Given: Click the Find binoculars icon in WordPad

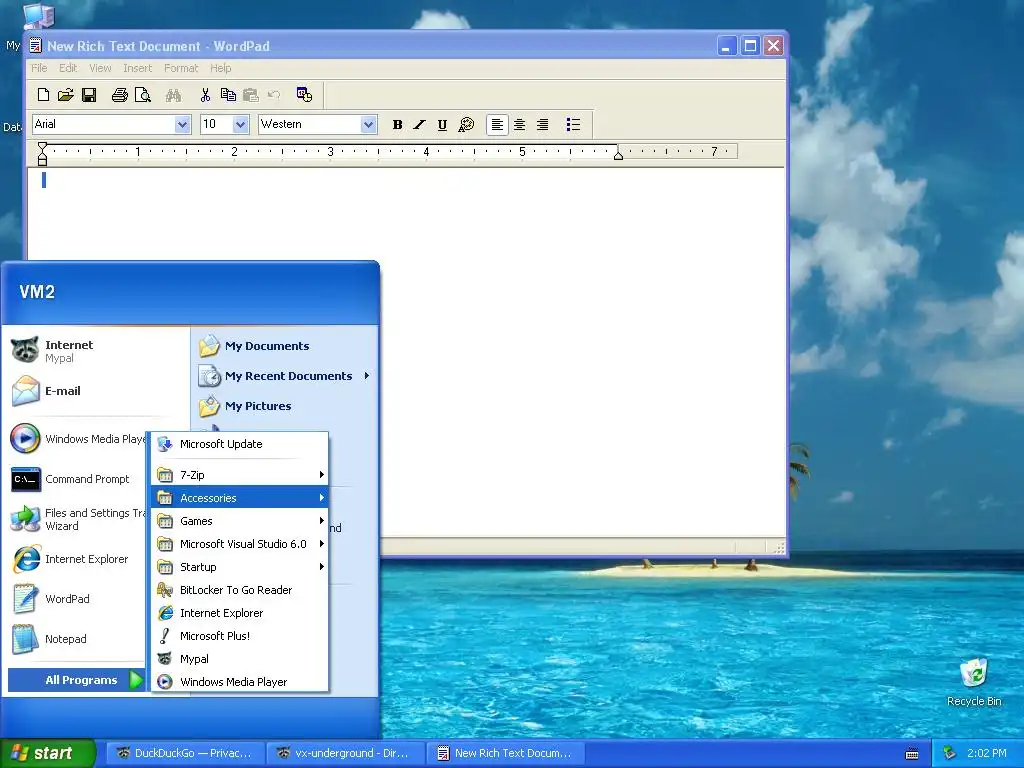Looking at the screenshot, I should [x=173, y=95].
